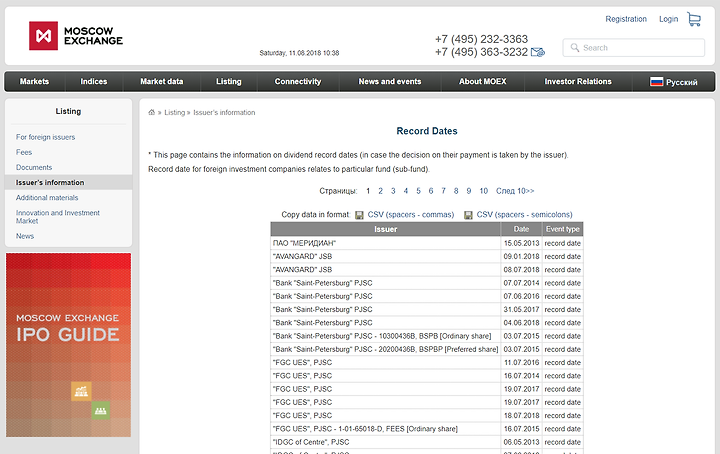Image resolution: width=720 pixels, height=454 pixels.
Task: Focus the Search input field
Action: point(634,48)
